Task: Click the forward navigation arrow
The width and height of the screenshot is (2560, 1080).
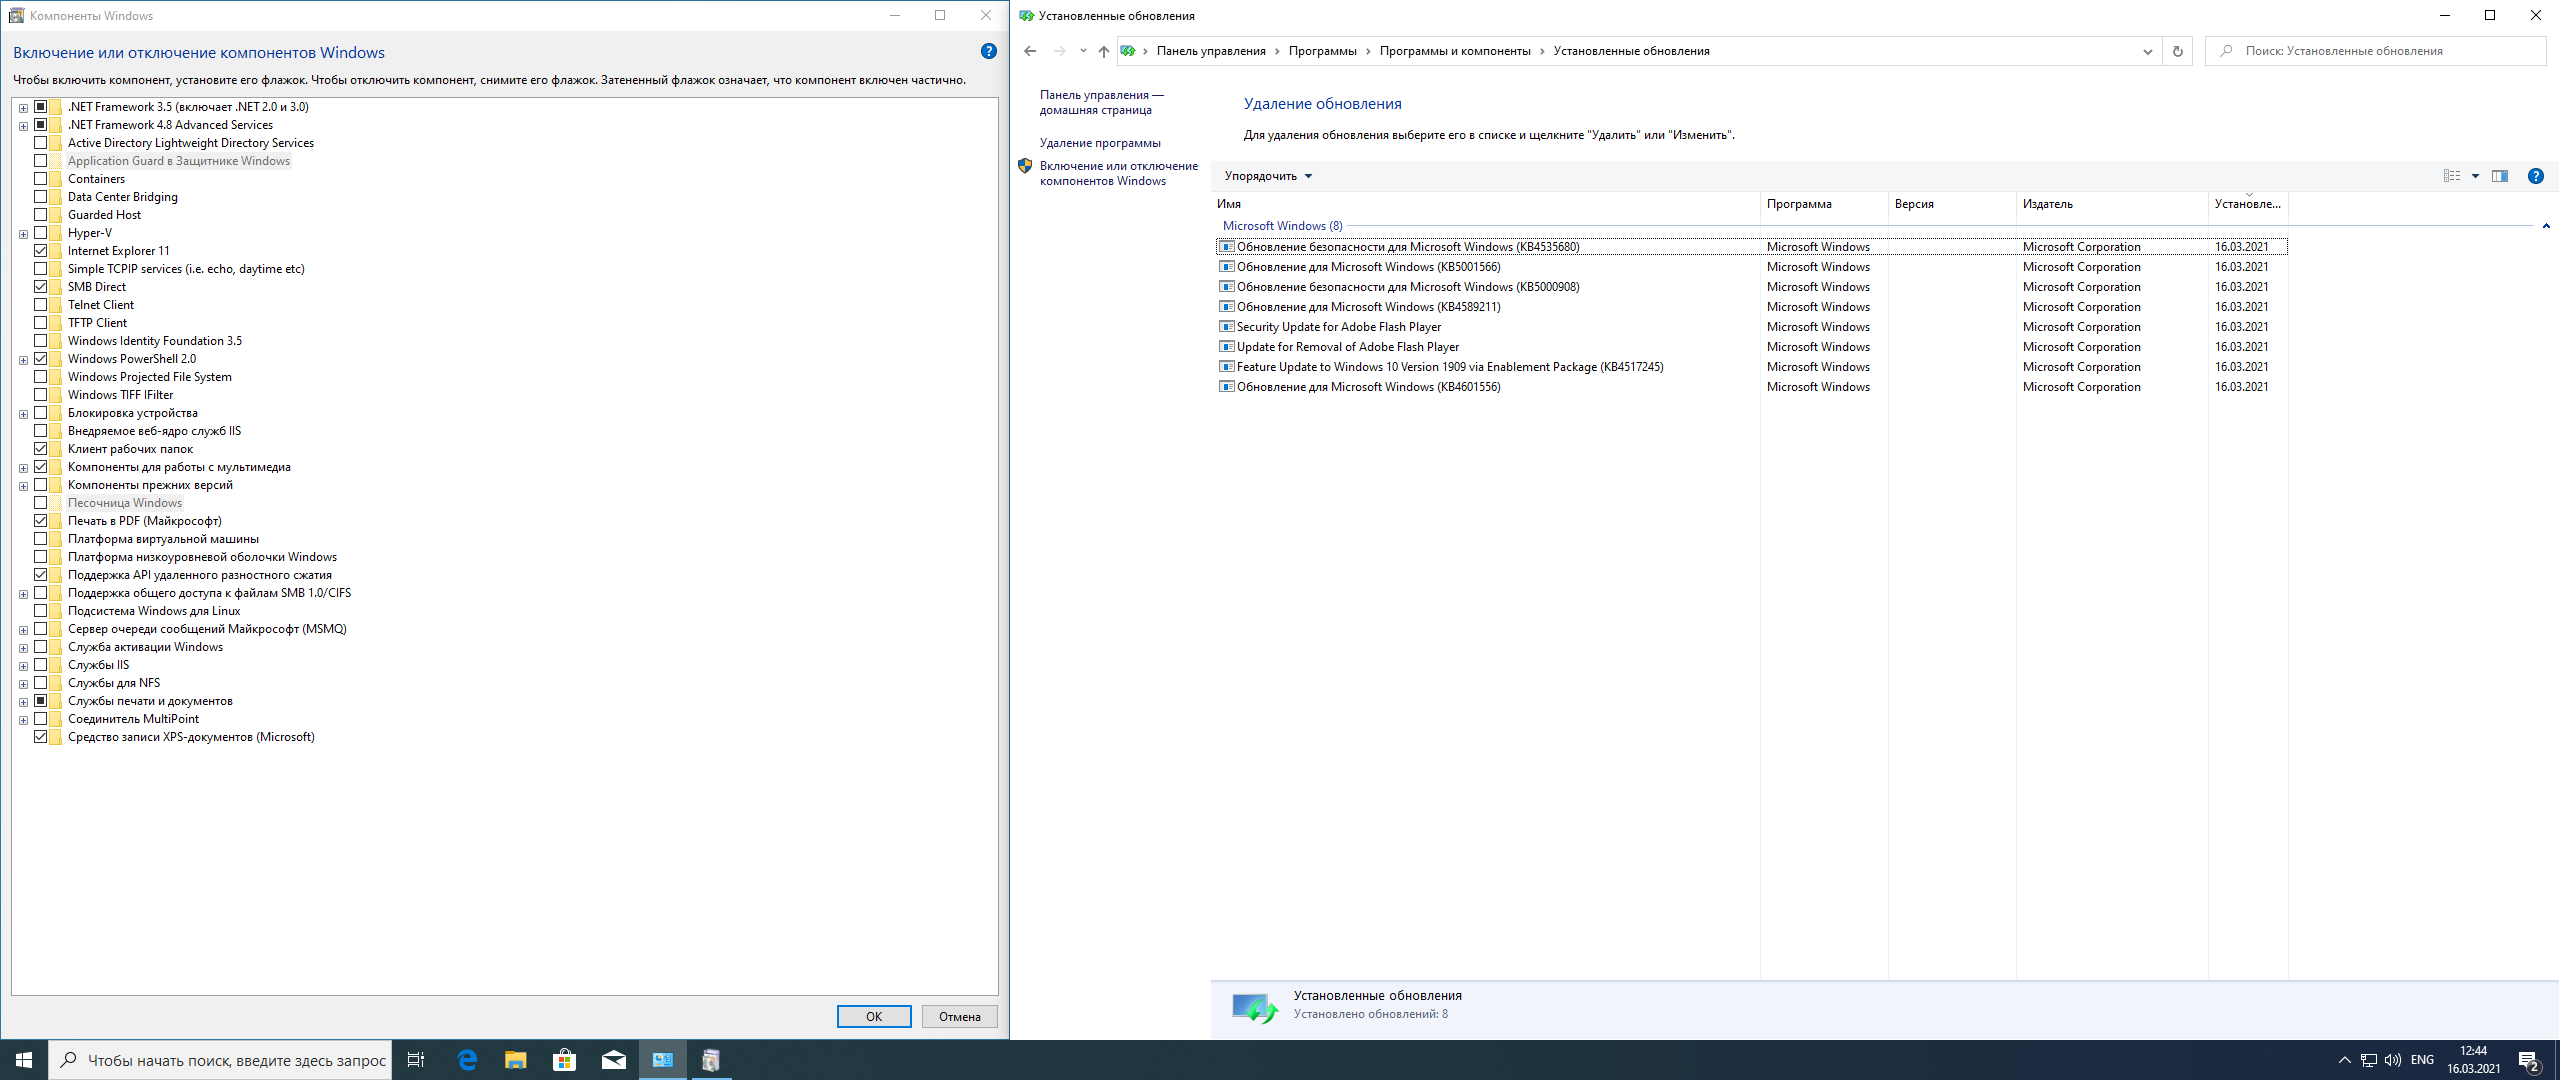Action: pyautogui.click(x=1059, y=51)
